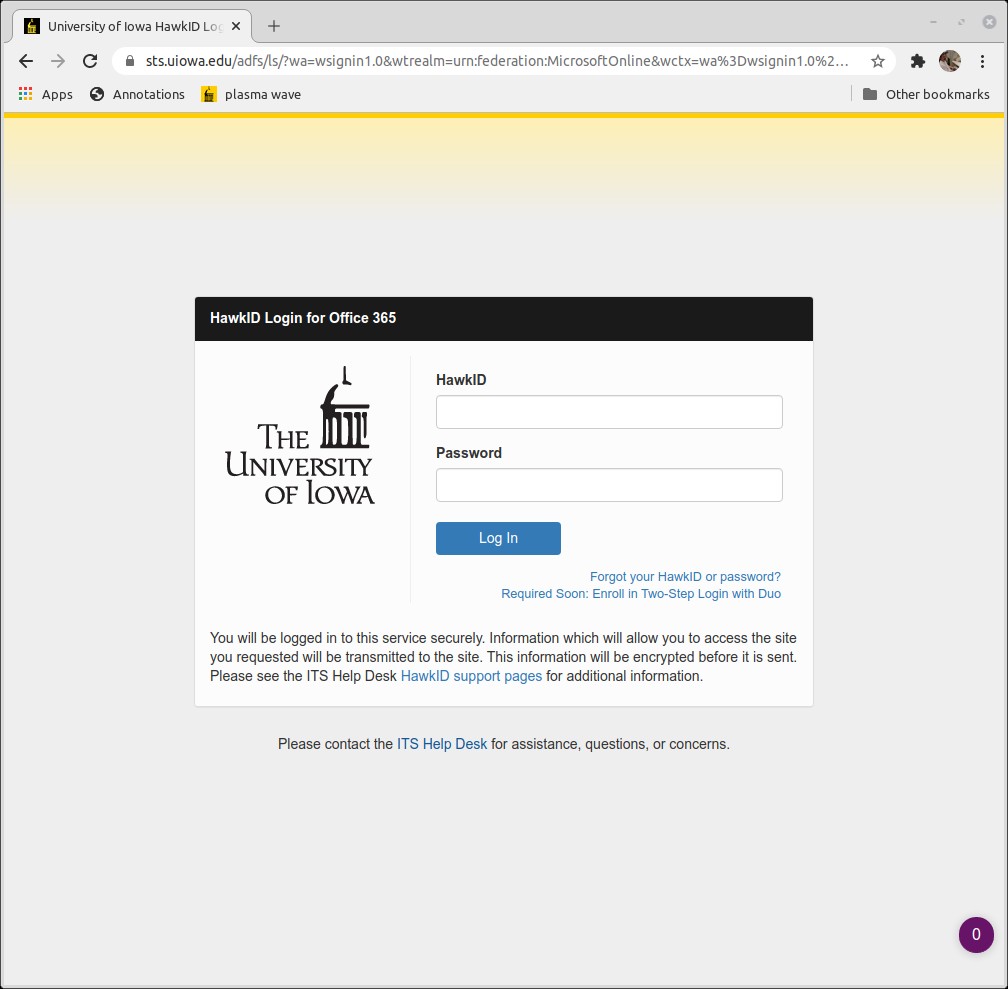Open Forgot your HawkID or password link
Viewport: 1008px width, 989px height.
point(685,577)
